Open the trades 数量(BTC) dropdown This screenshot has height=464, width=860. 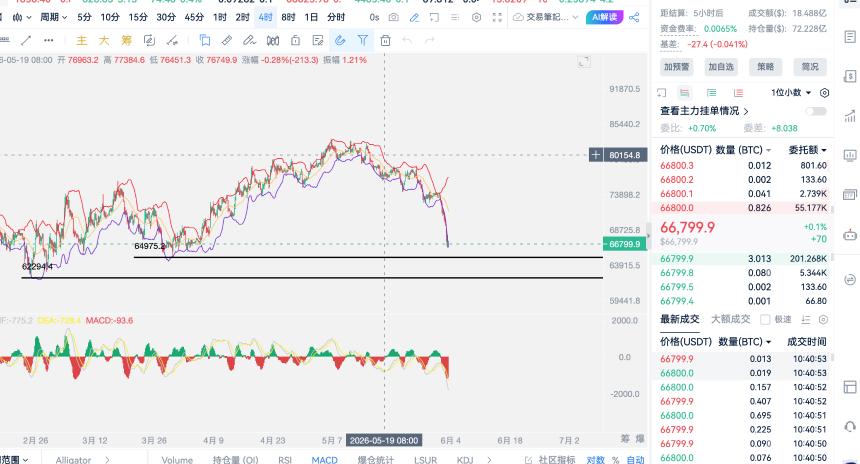[745, 342]
